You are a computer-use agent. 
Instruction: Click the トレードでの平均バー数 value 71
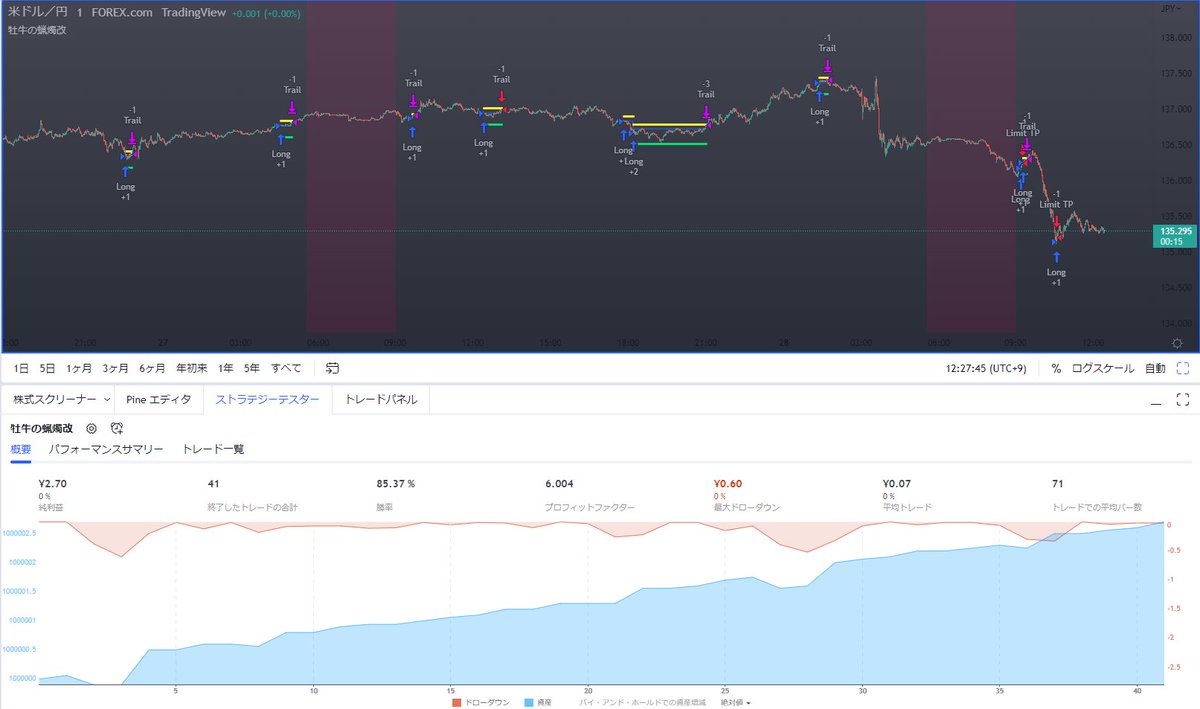tap(1057, 484)
